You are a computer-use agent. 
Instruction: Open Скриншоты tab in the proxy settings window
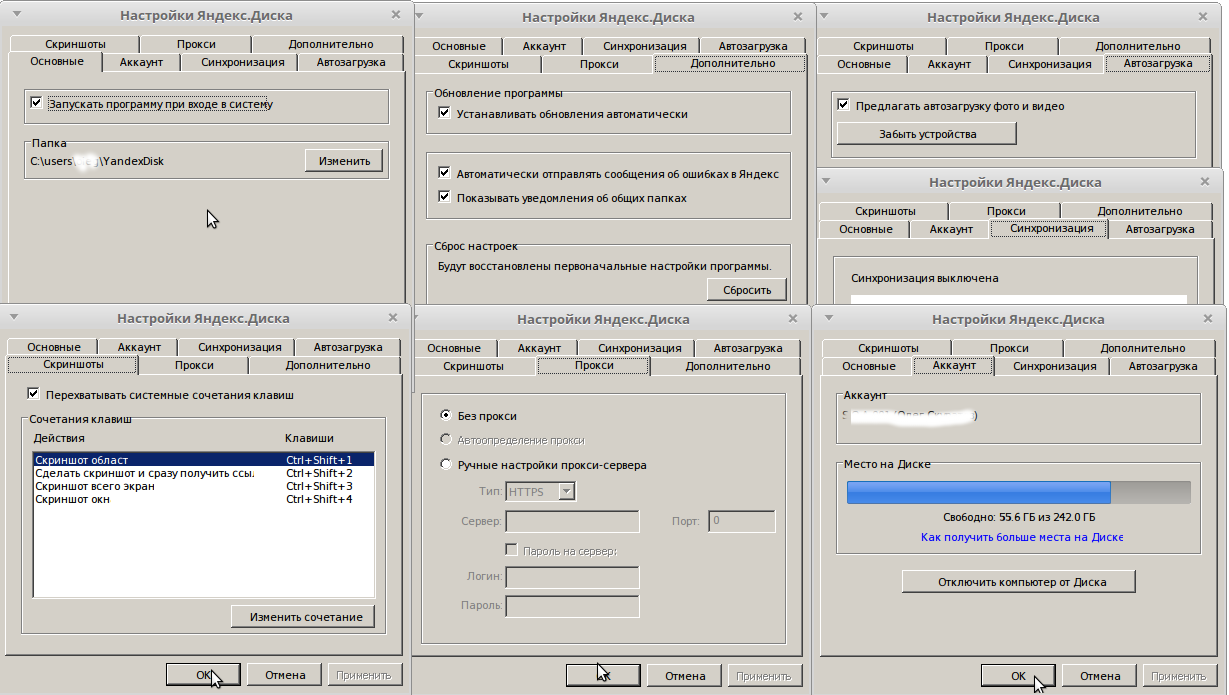(474, 366)
